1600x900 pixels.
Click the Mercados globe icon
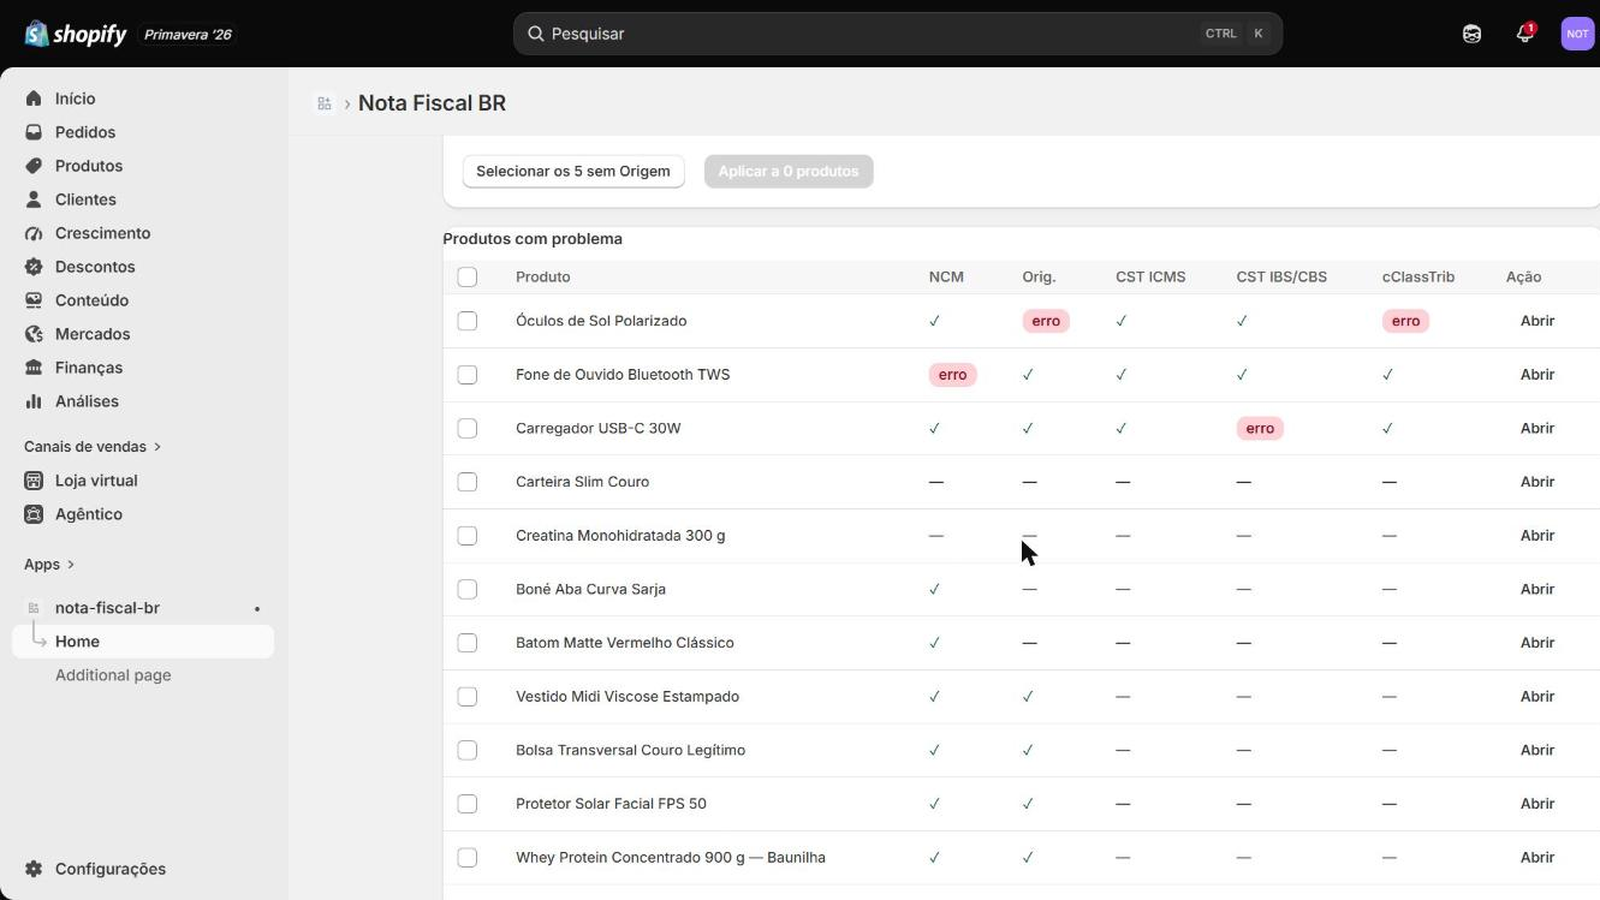click(34, 334)
